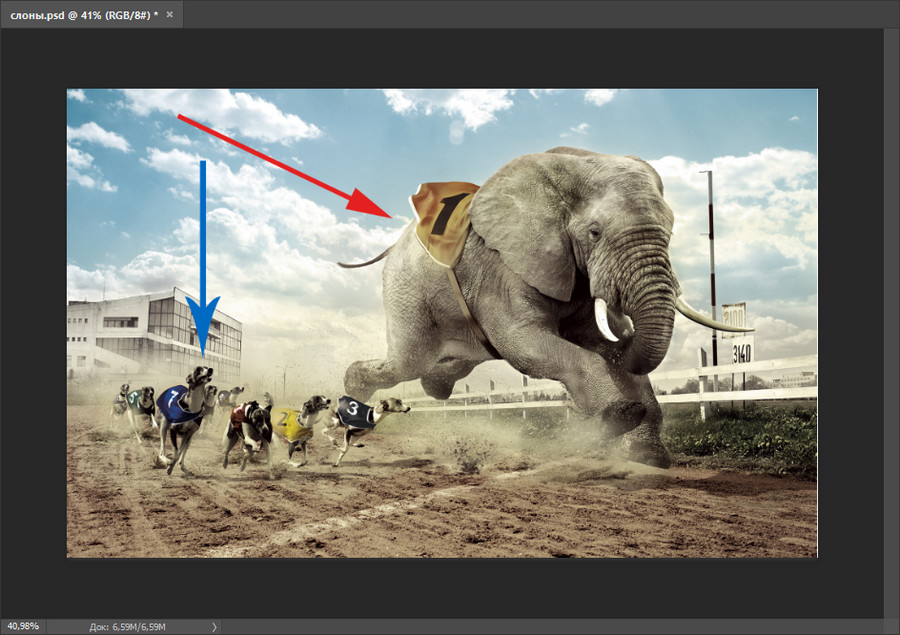Click the dog in the yellow vest
Viewport: 900px width, 635px height.
click(296, 423)
